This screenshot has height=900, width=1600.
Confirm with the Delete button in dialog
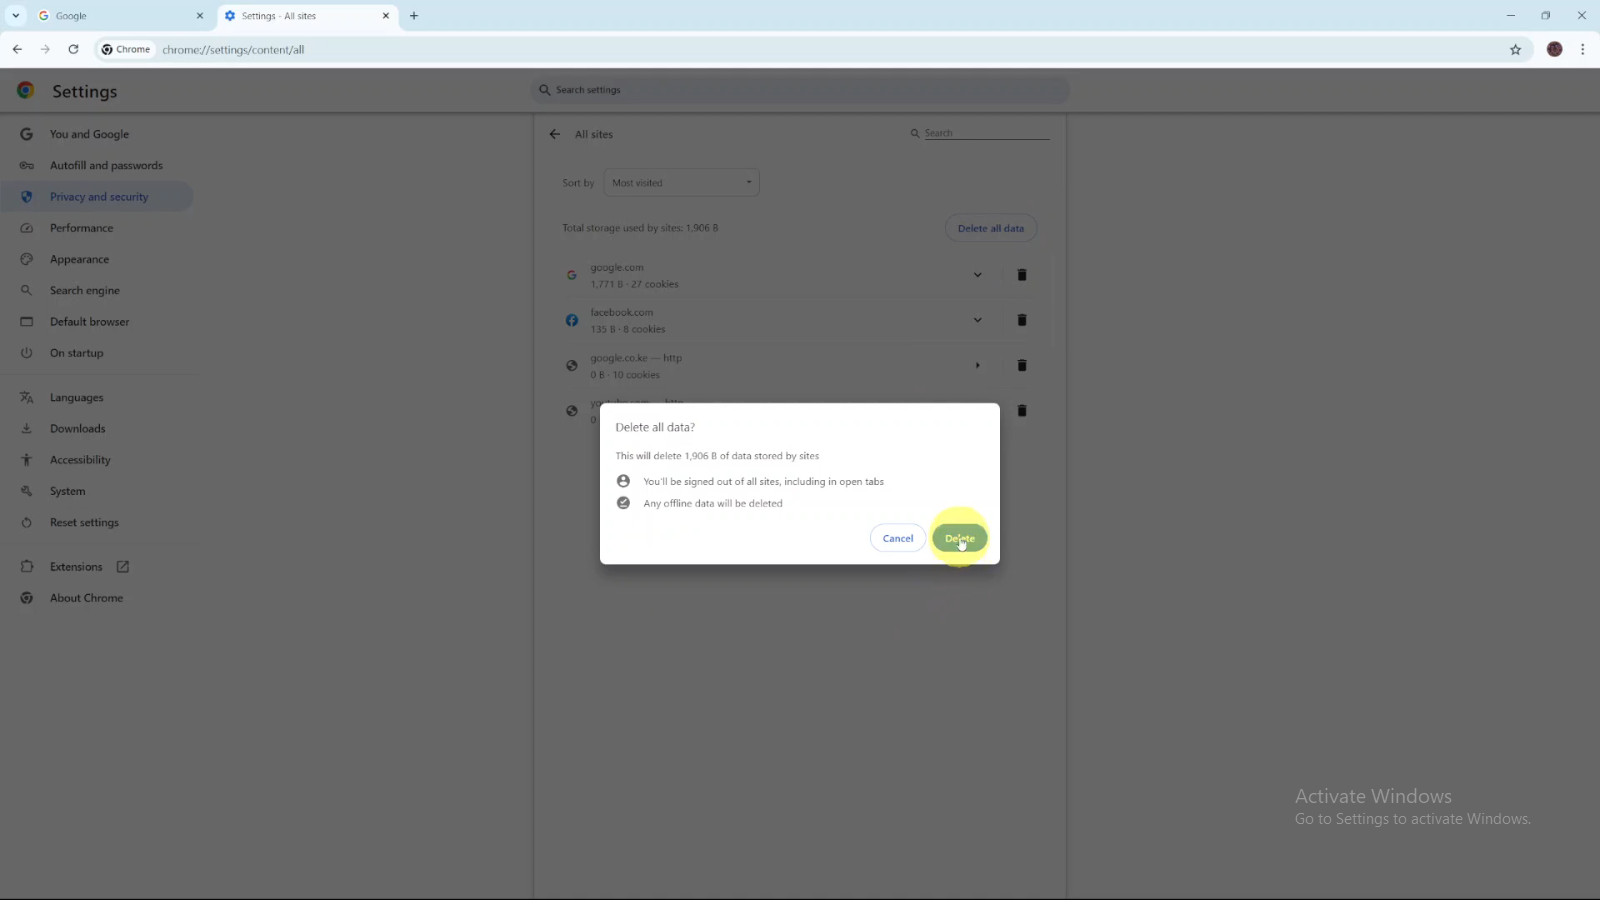959,538
